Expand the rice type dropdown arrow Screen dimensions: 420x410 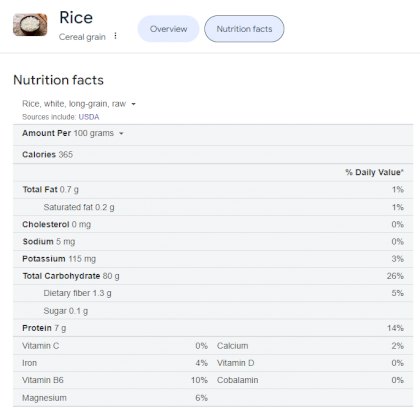133,104
